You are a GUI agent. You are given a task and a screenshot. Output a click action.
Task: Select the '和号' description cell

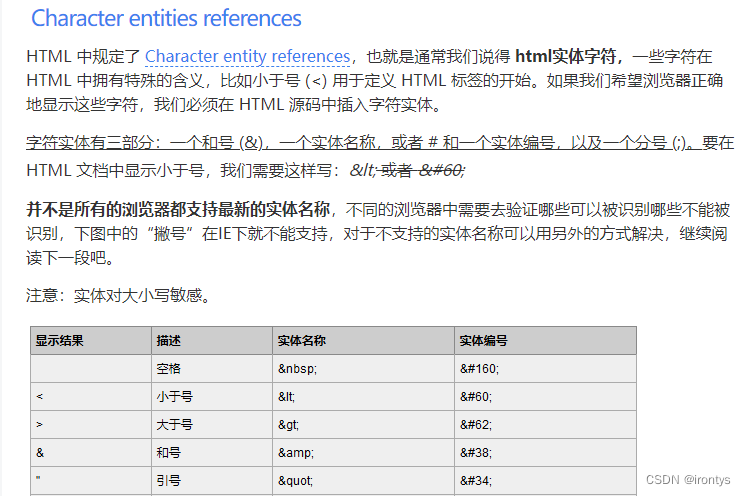(x=212, y=453)
